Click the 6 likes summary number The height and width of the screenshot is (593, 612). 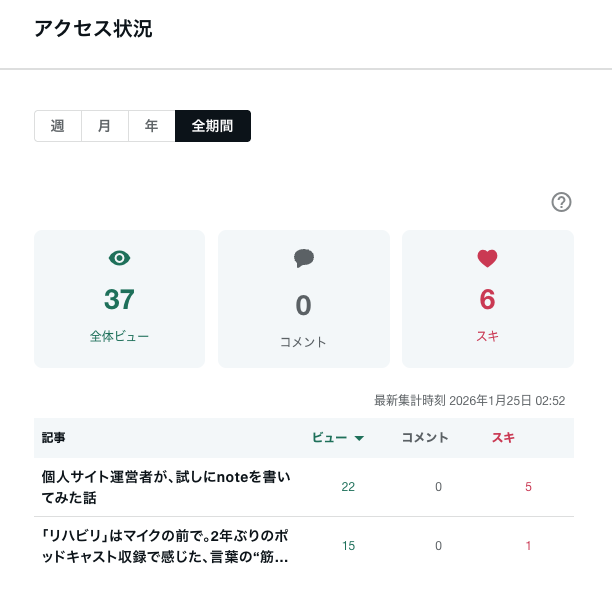point(487,299)
